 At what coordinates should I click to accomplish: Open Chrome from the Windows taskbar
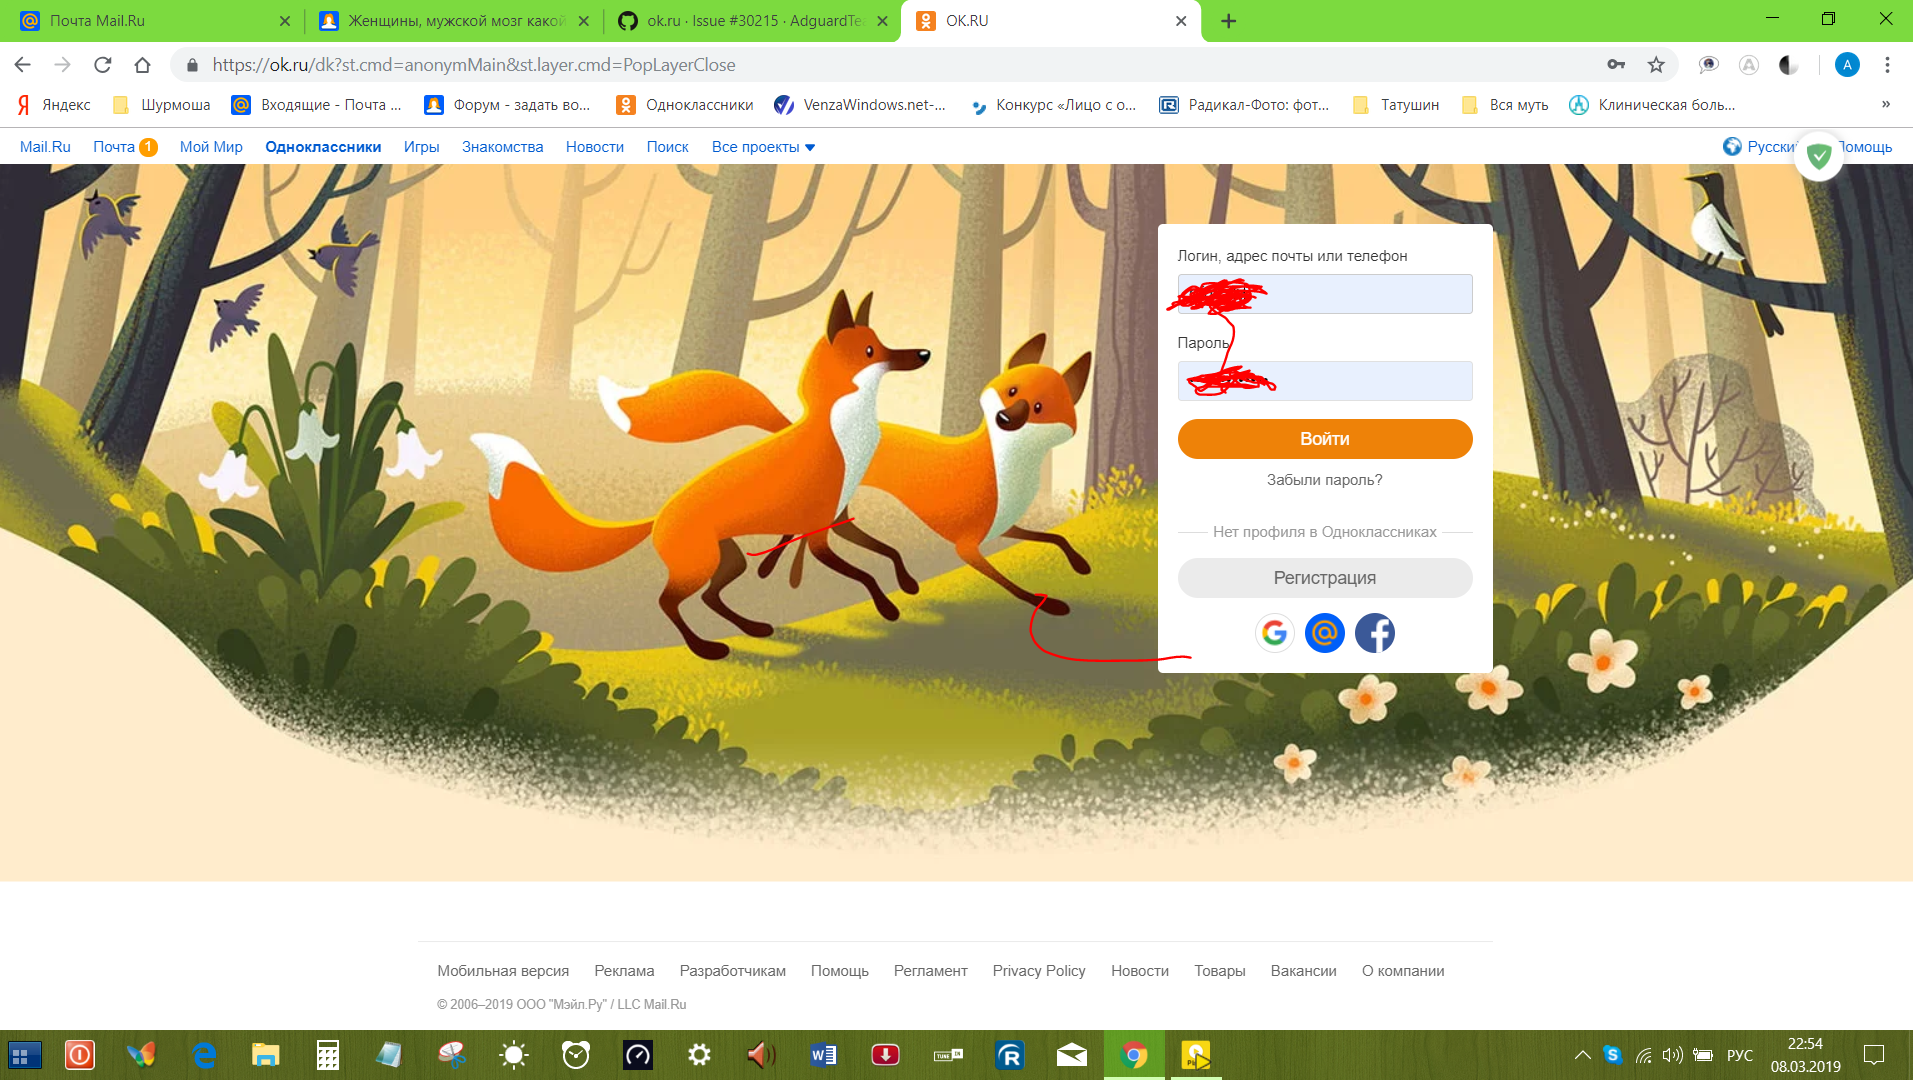pos(1134,1055)
